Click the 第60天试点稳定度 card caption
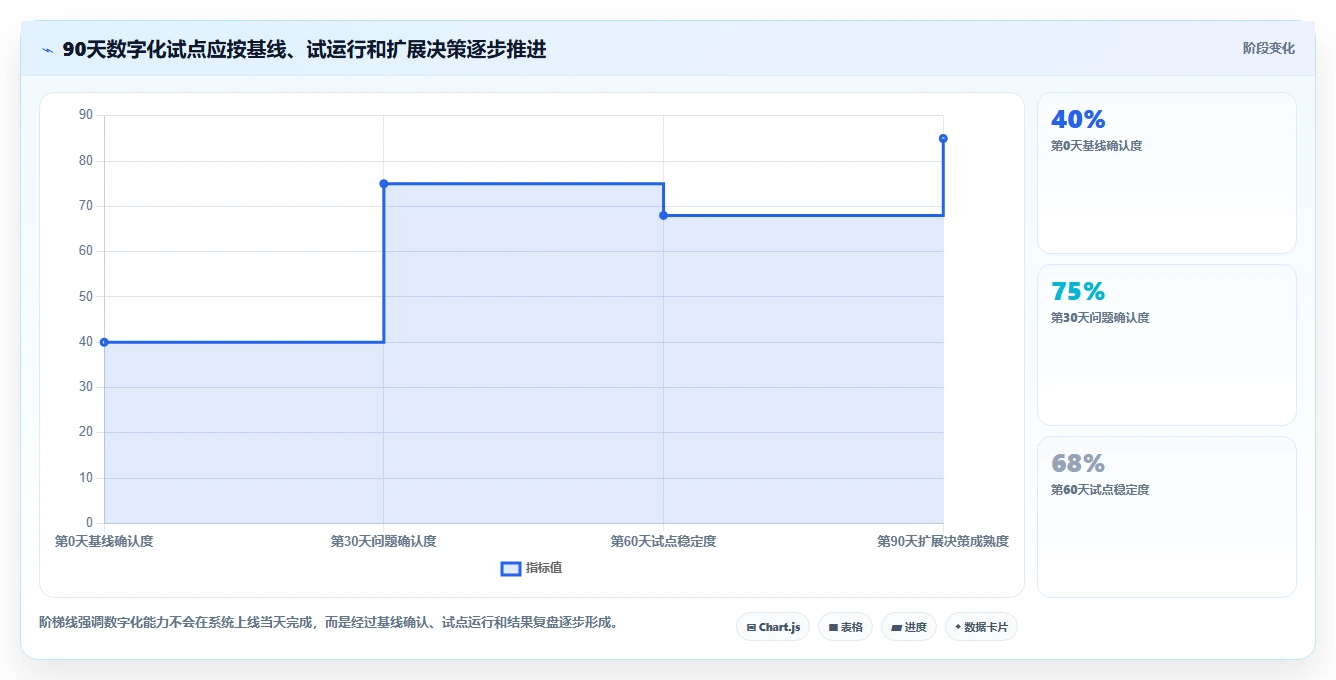 [x=1100, y=490]
